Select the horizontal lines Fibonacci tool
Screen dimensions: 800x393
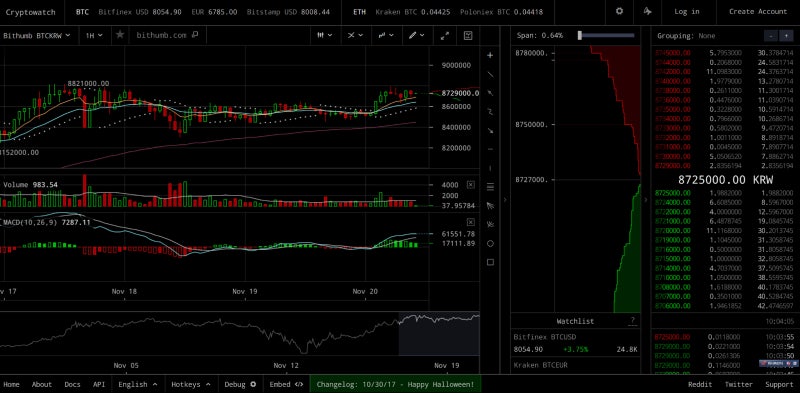click(x=490, y=187)
